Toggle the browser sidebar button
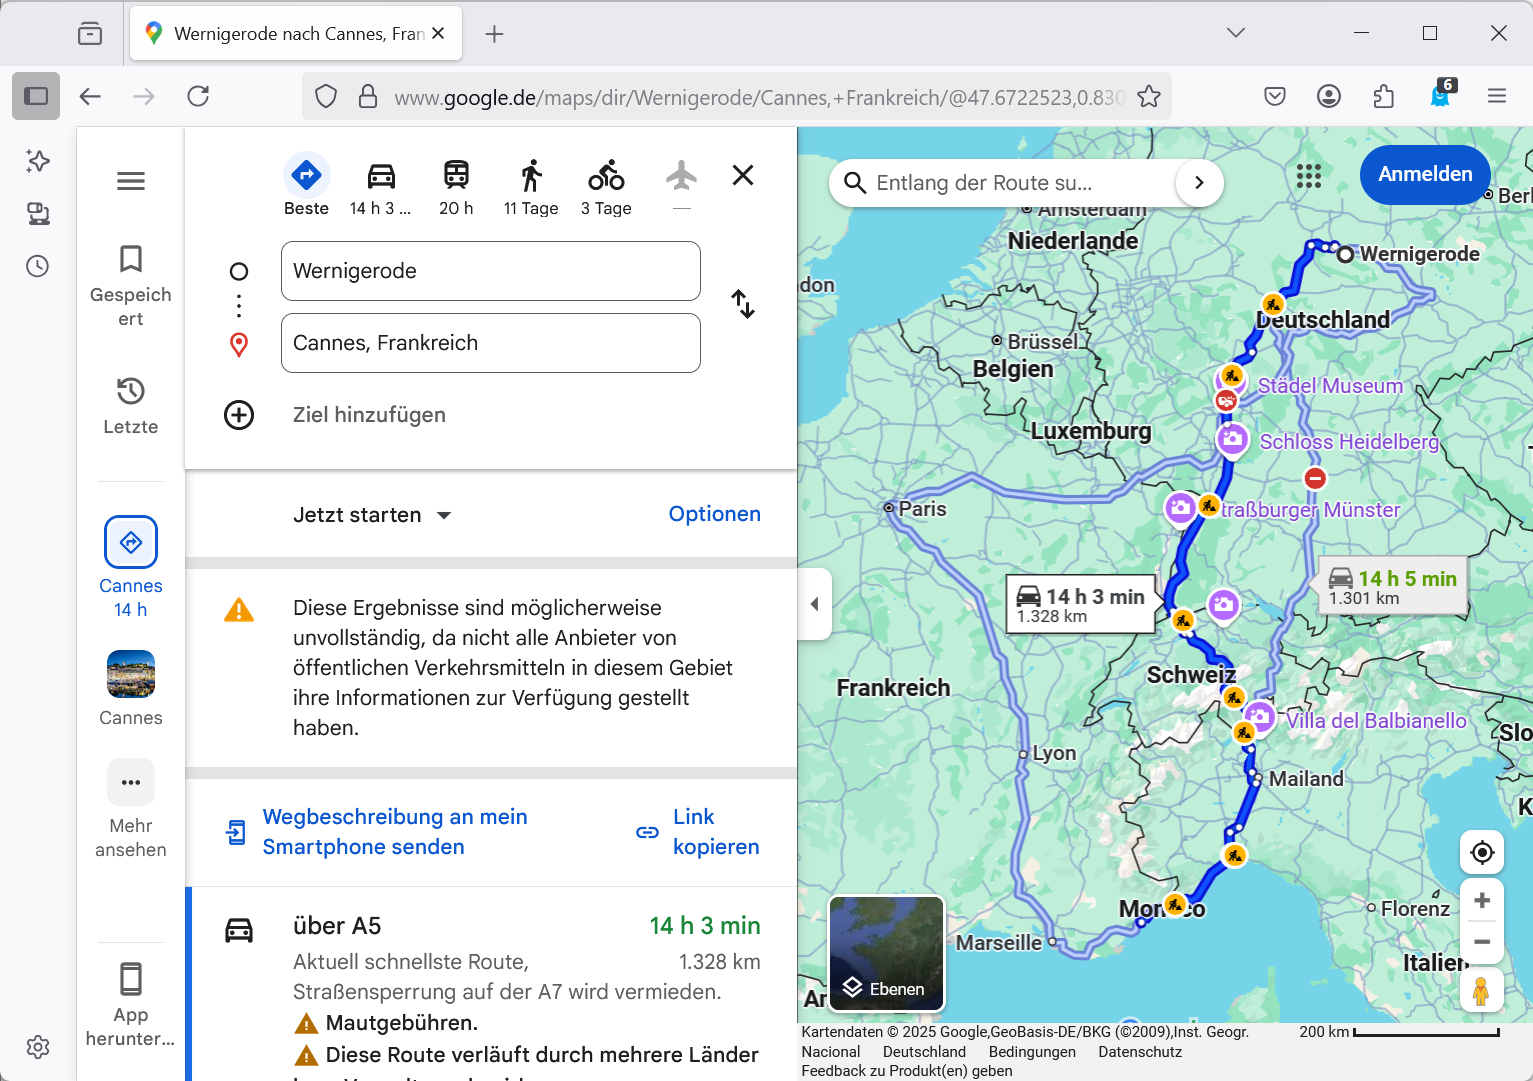 pyautogui.click(x=36, y=96)
